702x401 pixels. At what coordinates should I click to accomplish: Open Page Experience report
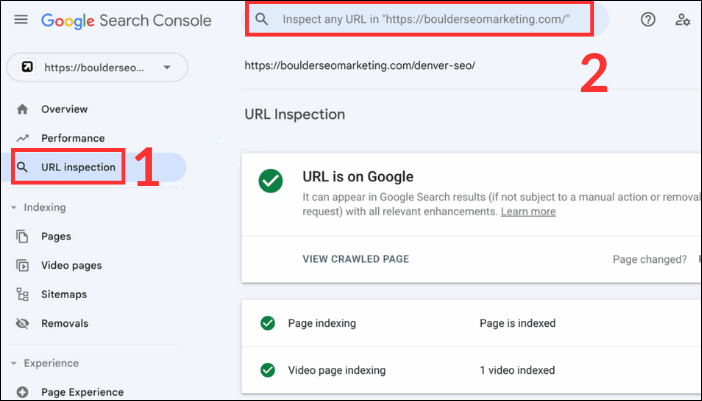tap(82, 392)
